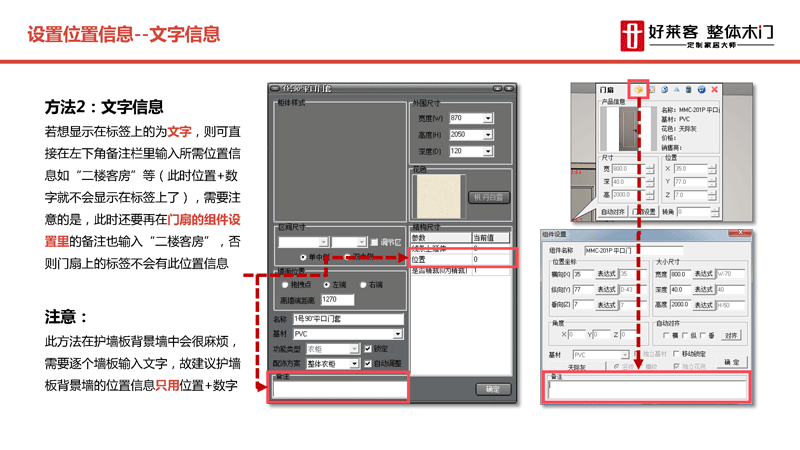800x450 pixels.
Task: Expand the 基材 PVC dropdown in 组件设置
Action: [624, 355]
